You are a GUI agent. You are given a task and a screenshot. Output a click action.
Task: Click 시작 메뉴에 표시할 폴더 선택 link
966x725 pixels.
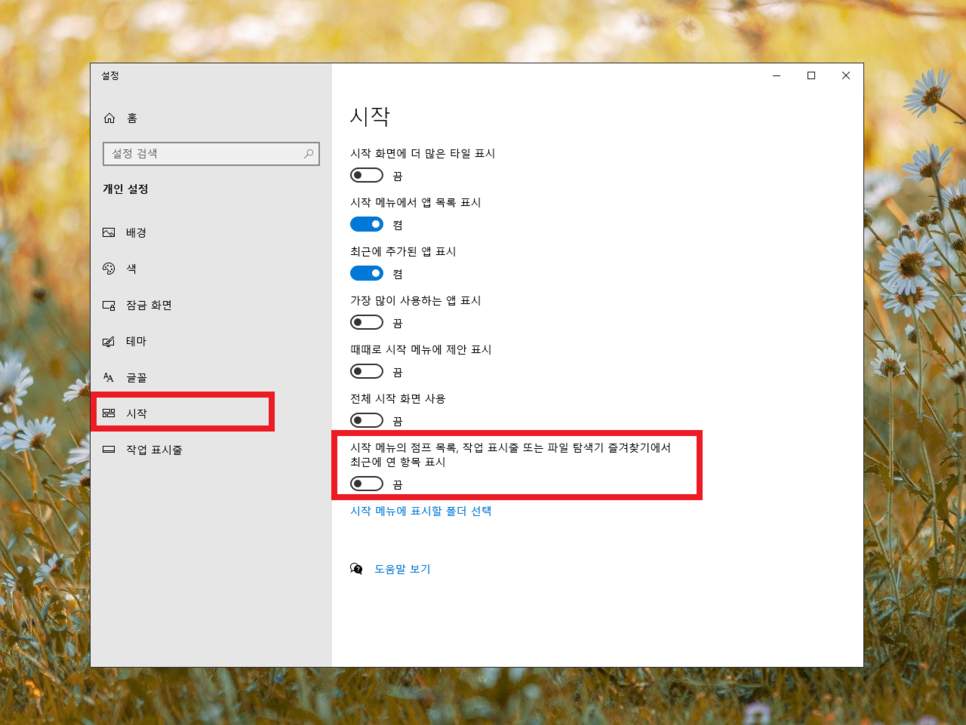coord(421,511)
